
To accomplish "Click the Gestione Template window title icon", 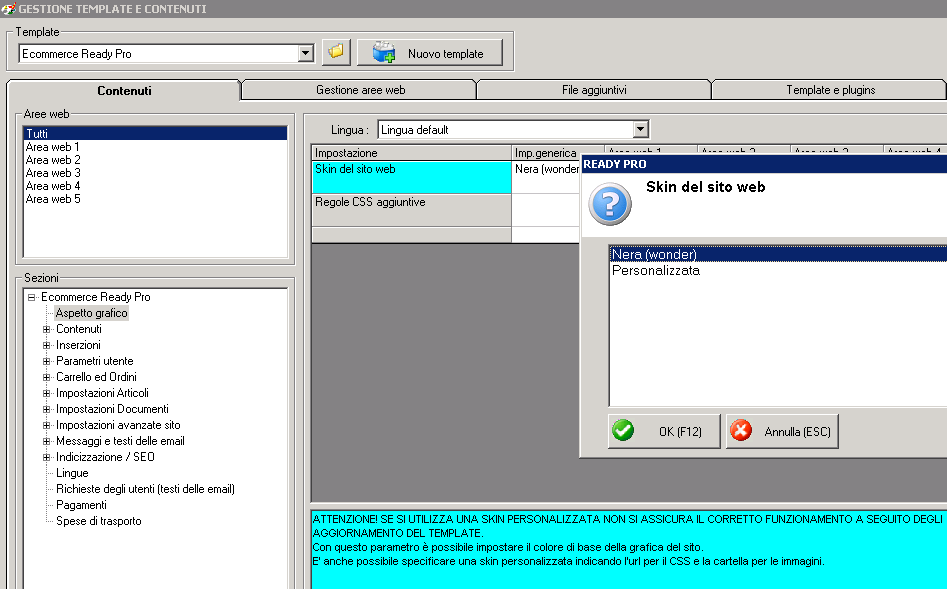I will point(8,8).
